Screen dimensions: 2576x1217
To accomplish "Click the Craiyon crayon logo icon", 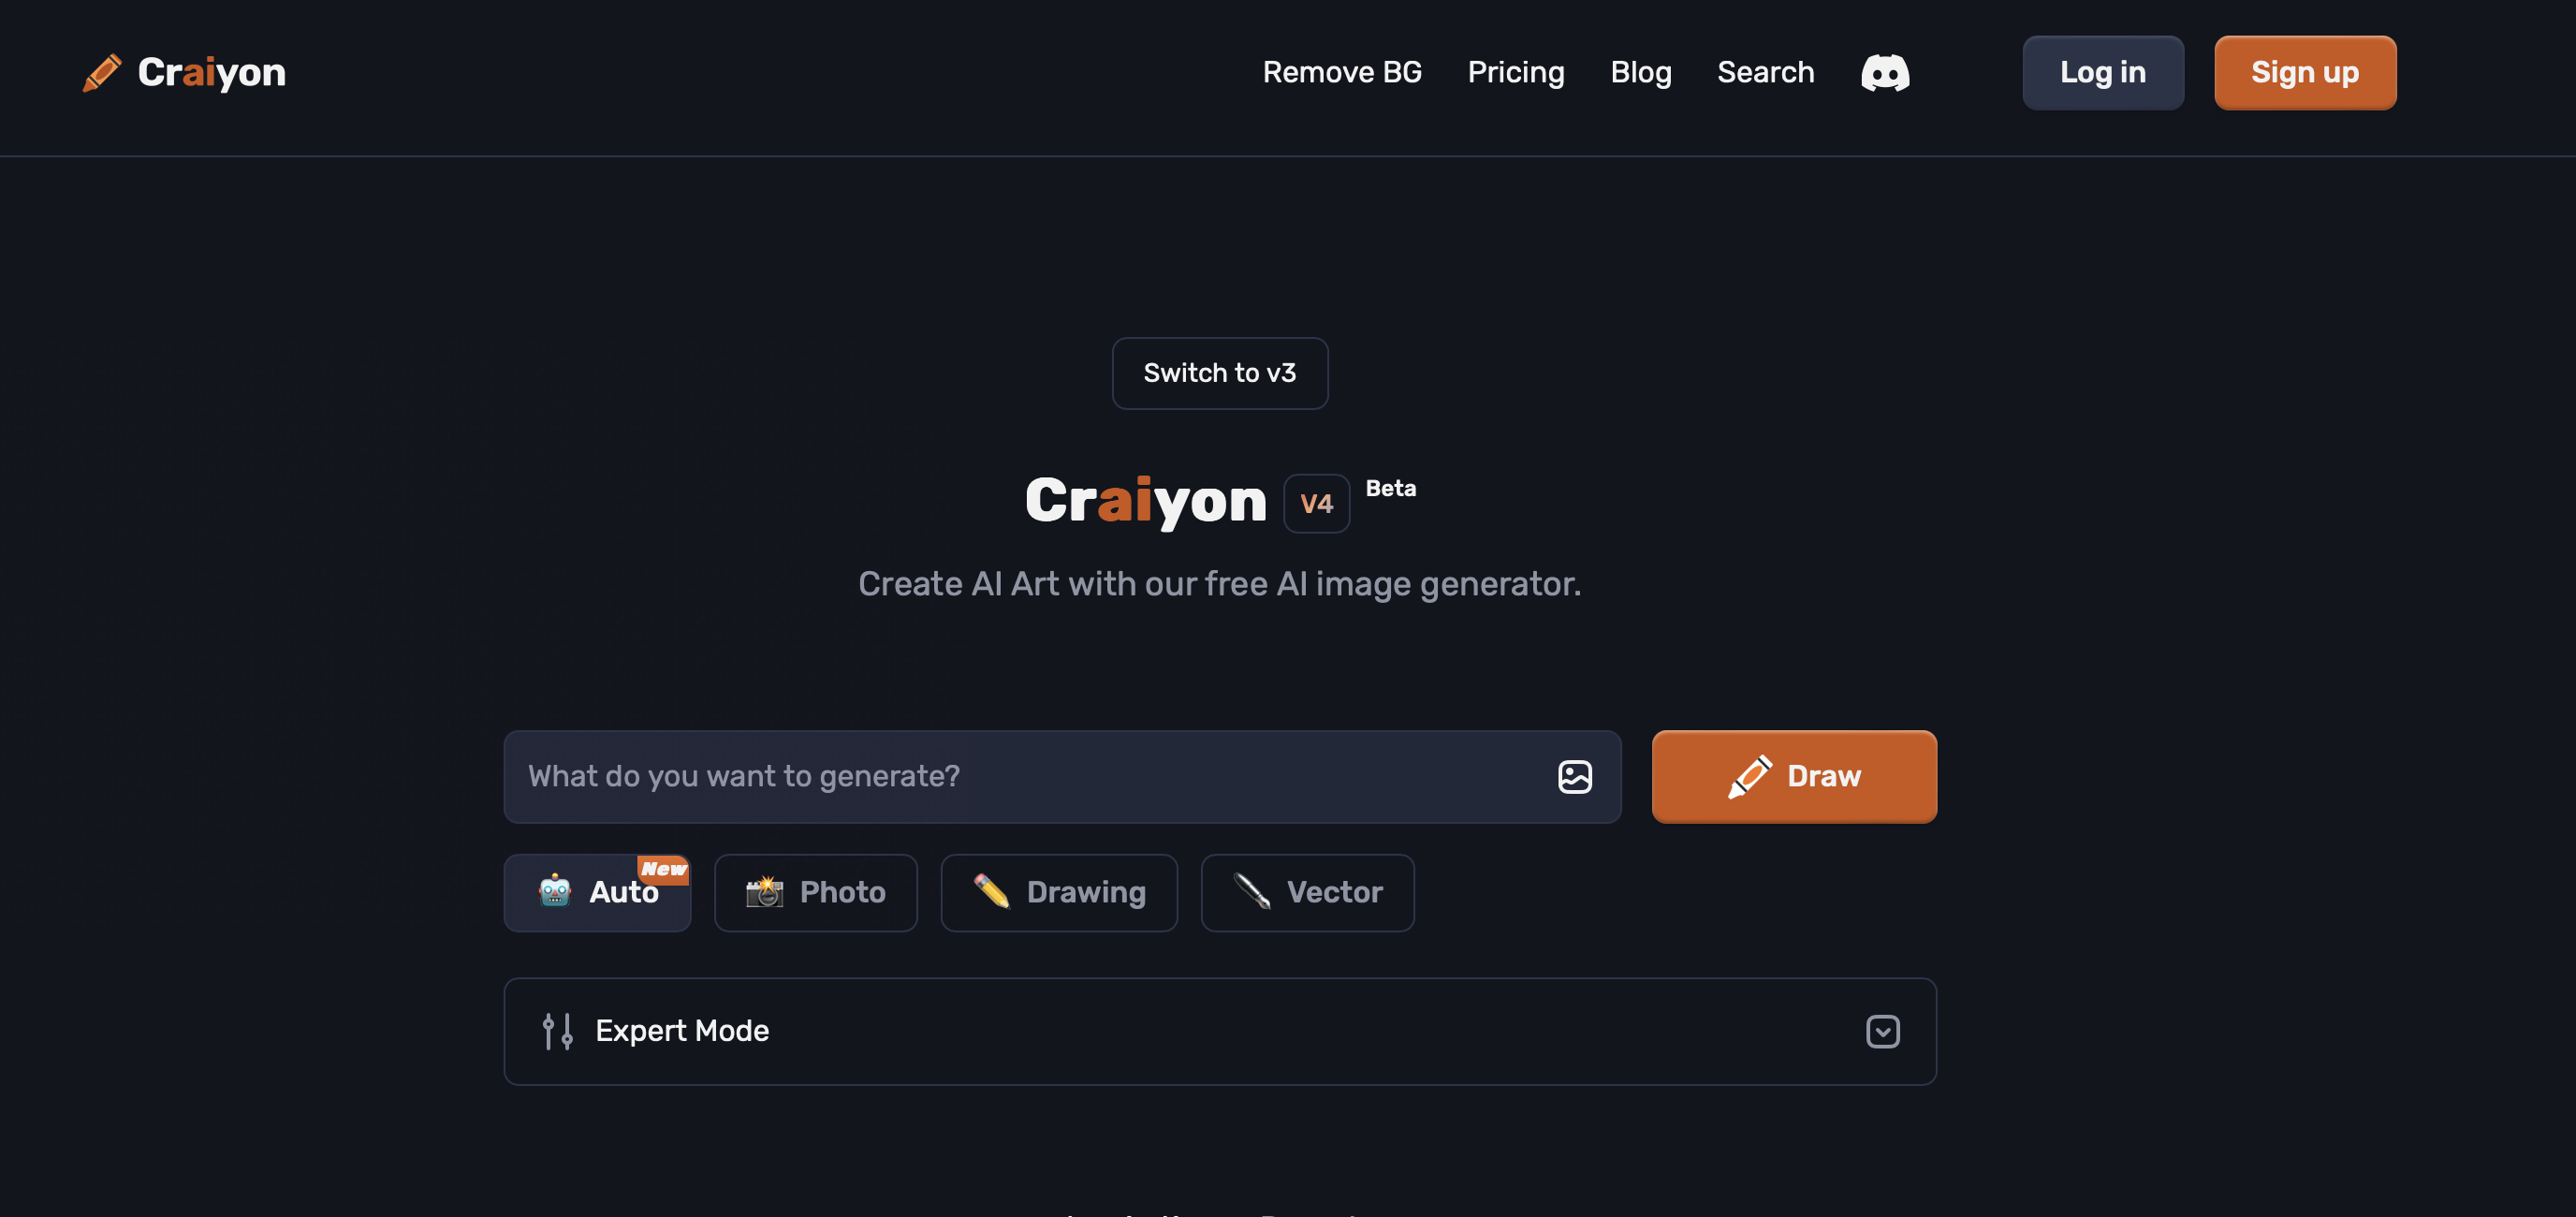I will pyautogui.click(x=102, y=73).
